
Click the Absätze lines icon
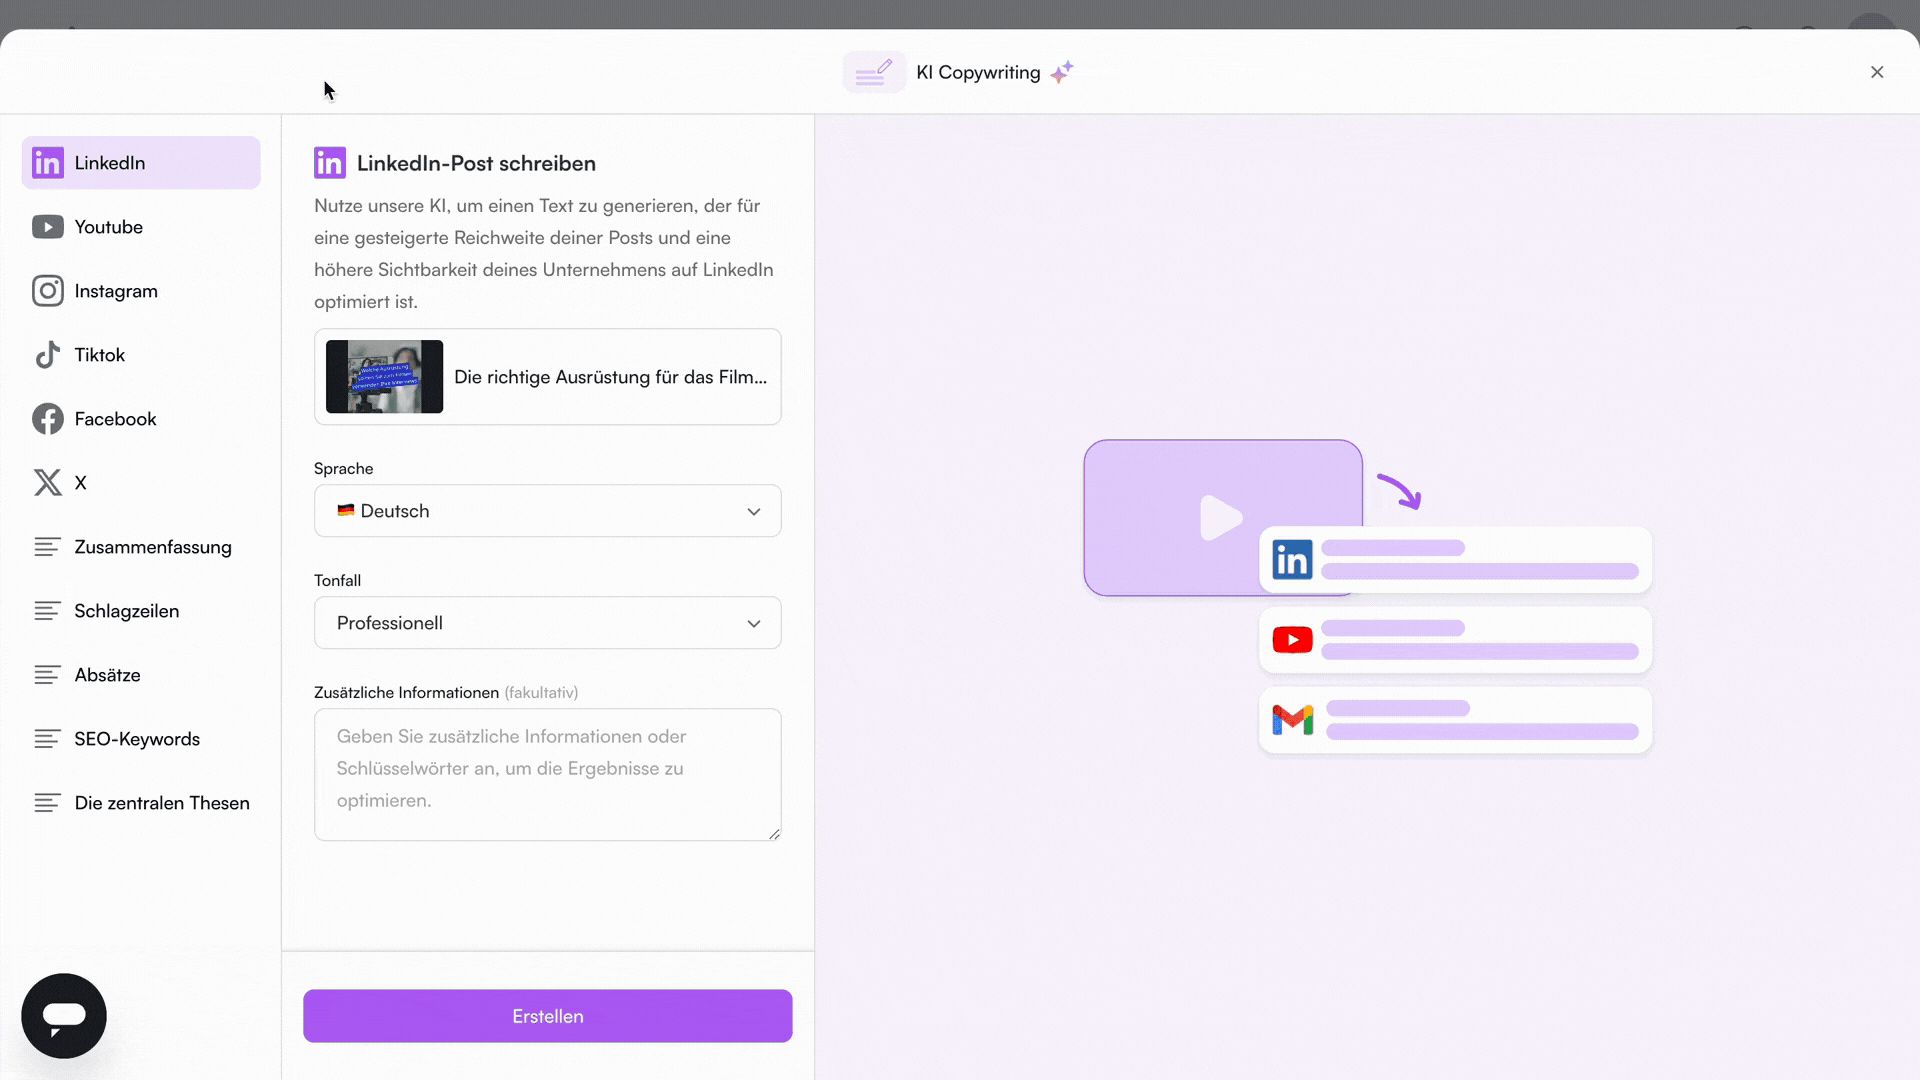tap(47, 675)
